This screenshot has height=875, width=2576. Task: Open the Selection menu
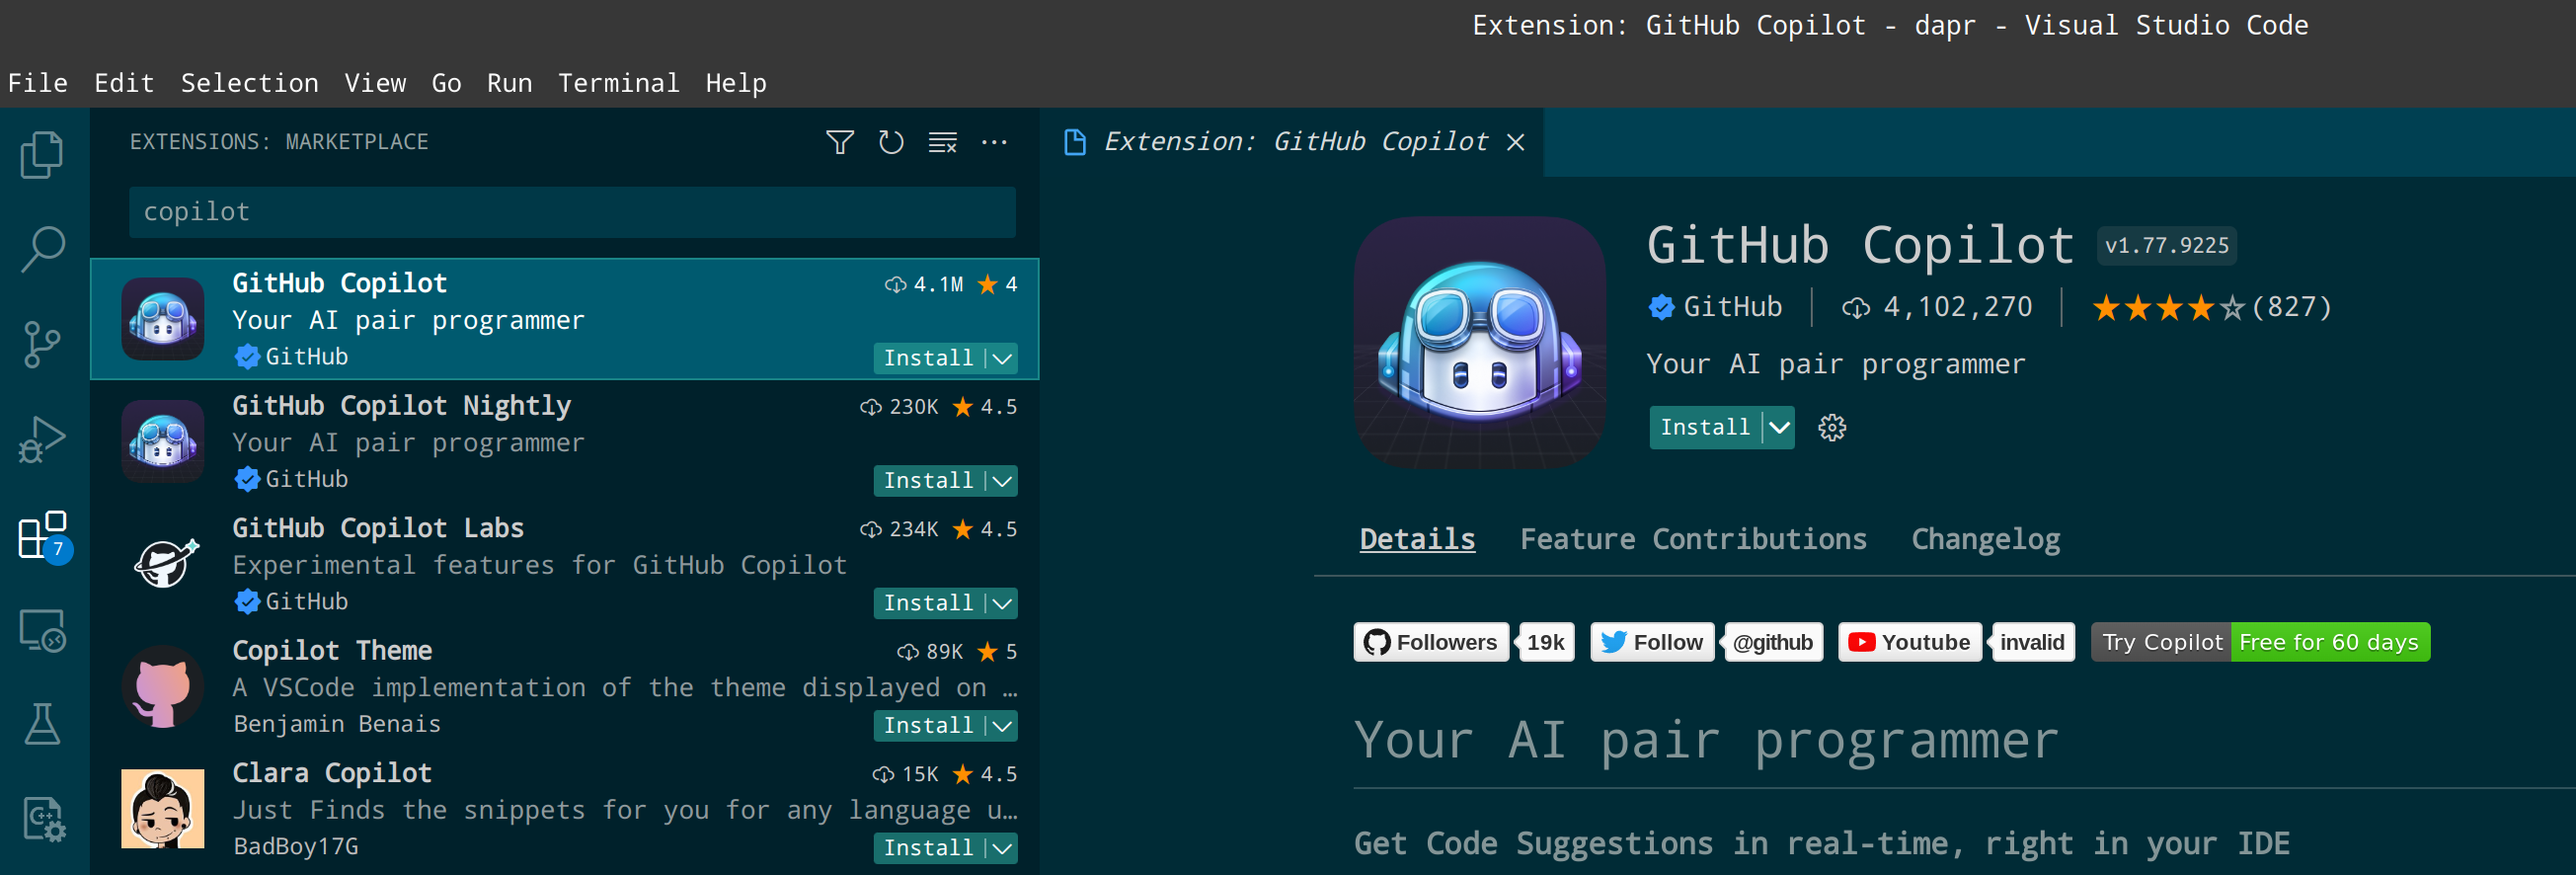250,83
